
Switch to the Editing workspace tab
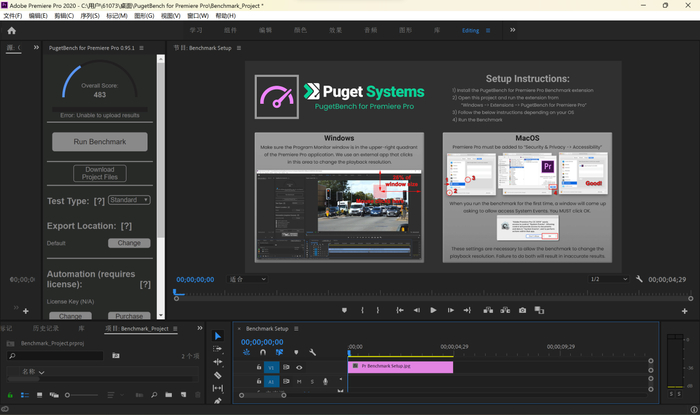(471, 31)
